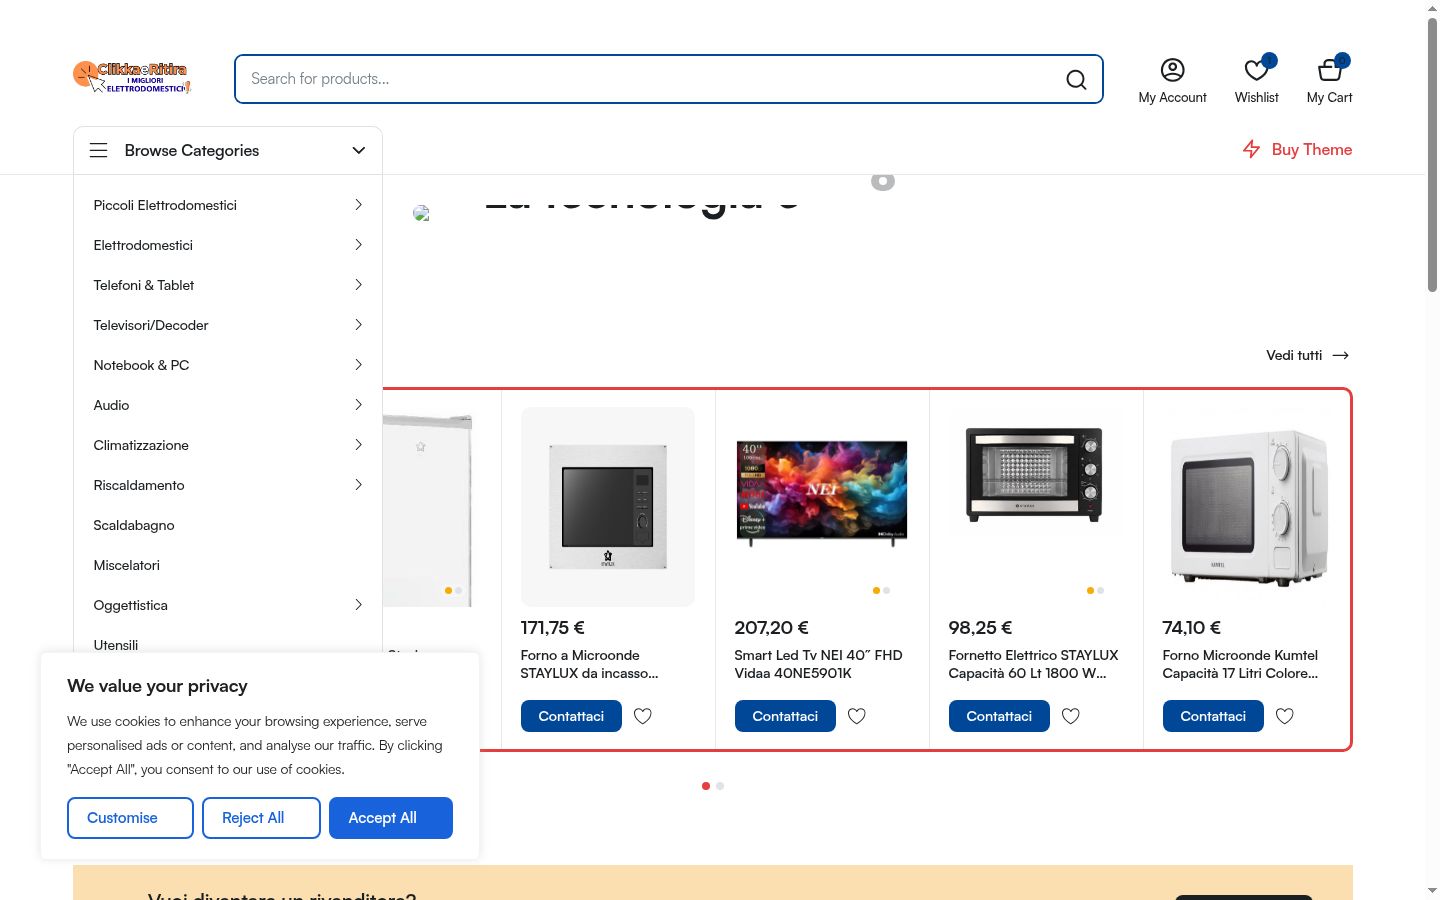The image size is (1440, 900).
Task: Select the Scaldabagno category
Action: (134, 525)
